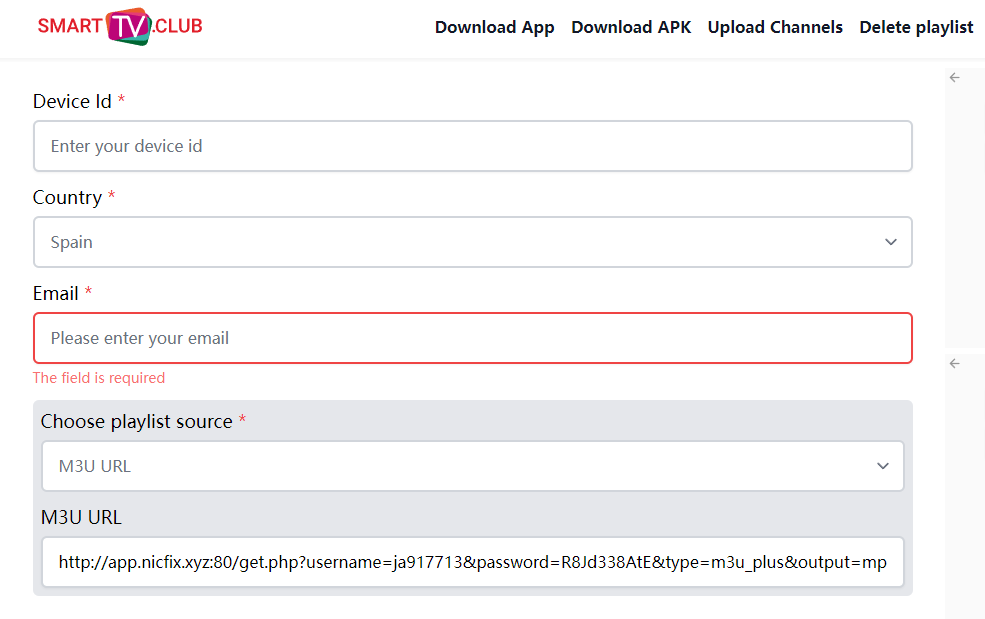Viewport: 985px width, 619px height.
Task: Click the Choose playlist source label
Action: click(x=136, y=421)
